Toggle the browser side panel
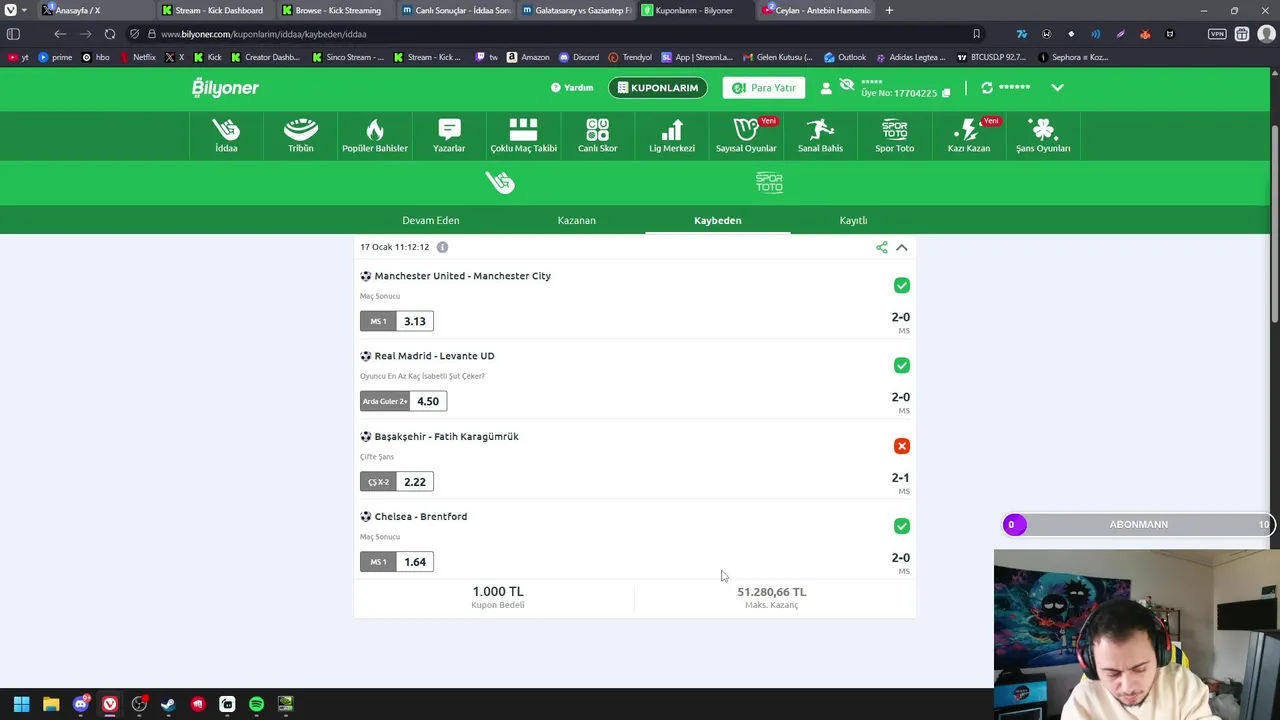 tap(13, 34)
